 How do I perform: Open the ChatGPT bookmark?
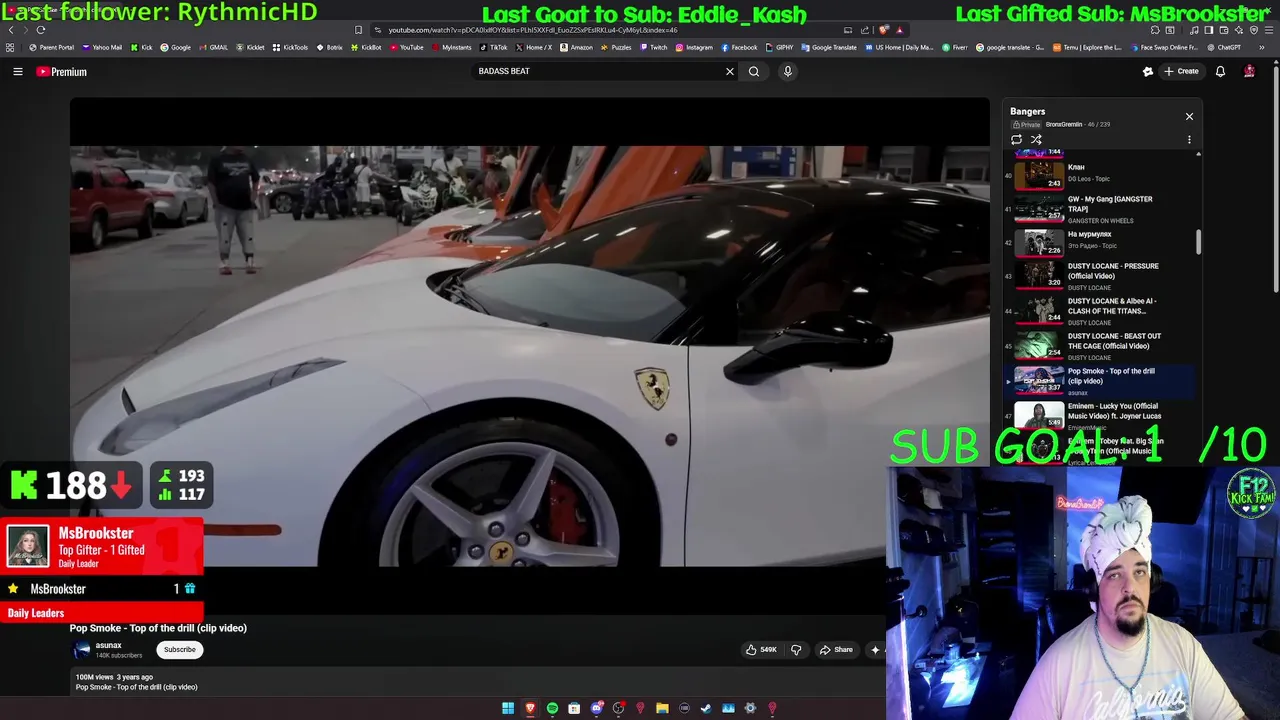click(1223, 47)
